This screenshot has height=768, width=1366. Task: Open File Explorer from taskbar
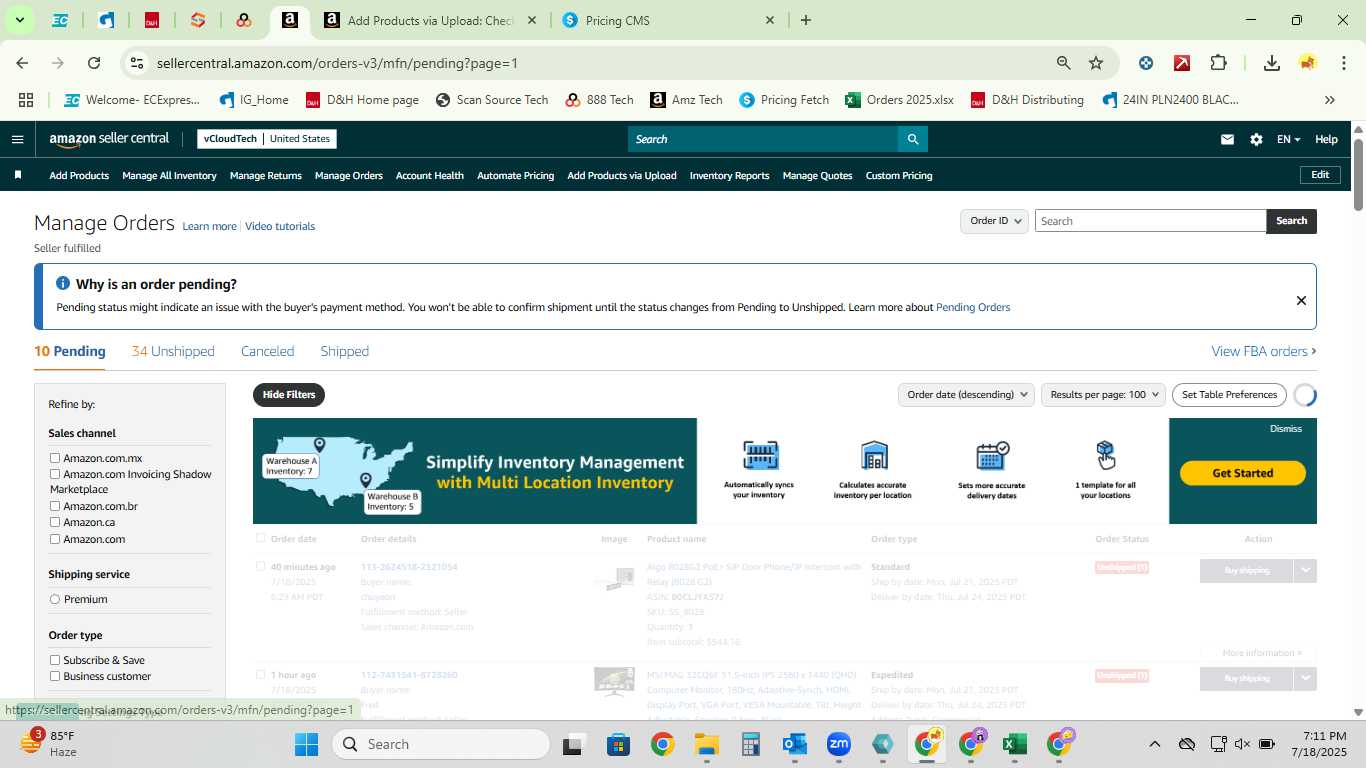[x=707, y=744]
